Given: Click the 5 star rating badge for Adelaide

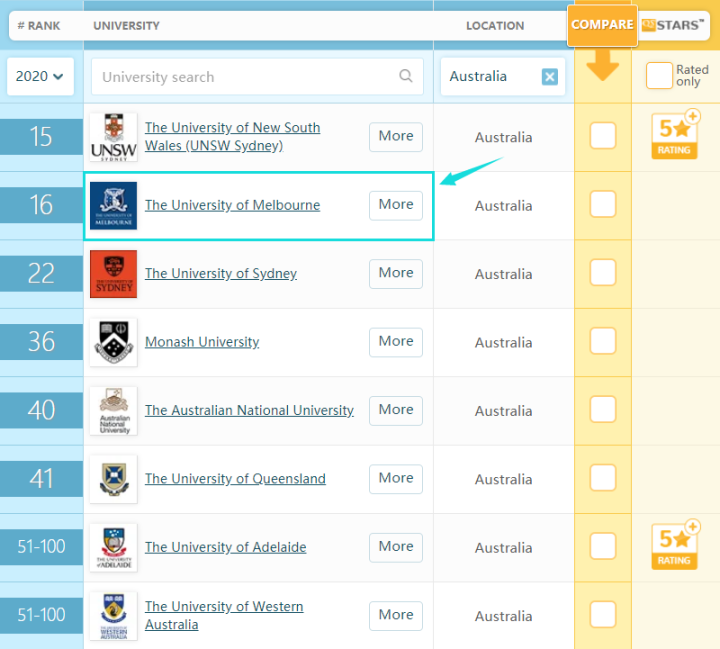Looking at the screenshot, I should tap(675, 545).
